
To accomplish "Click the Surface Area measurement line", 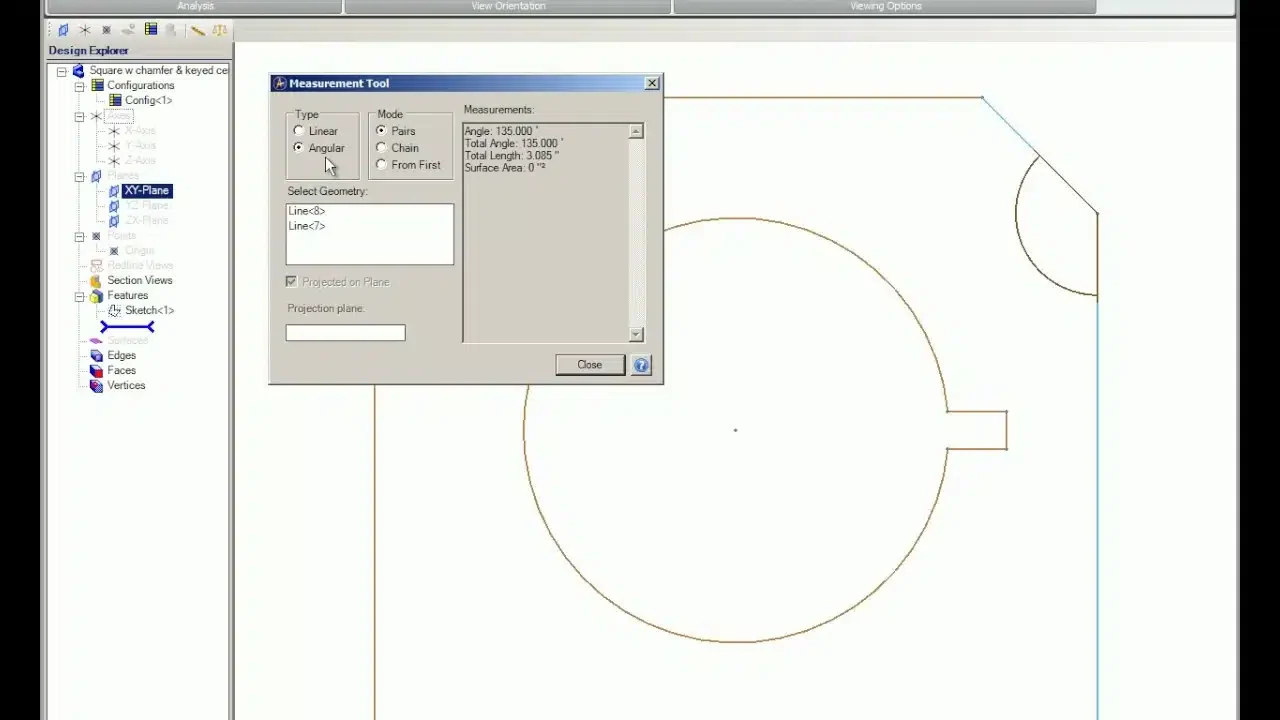I will click(505, 168).
